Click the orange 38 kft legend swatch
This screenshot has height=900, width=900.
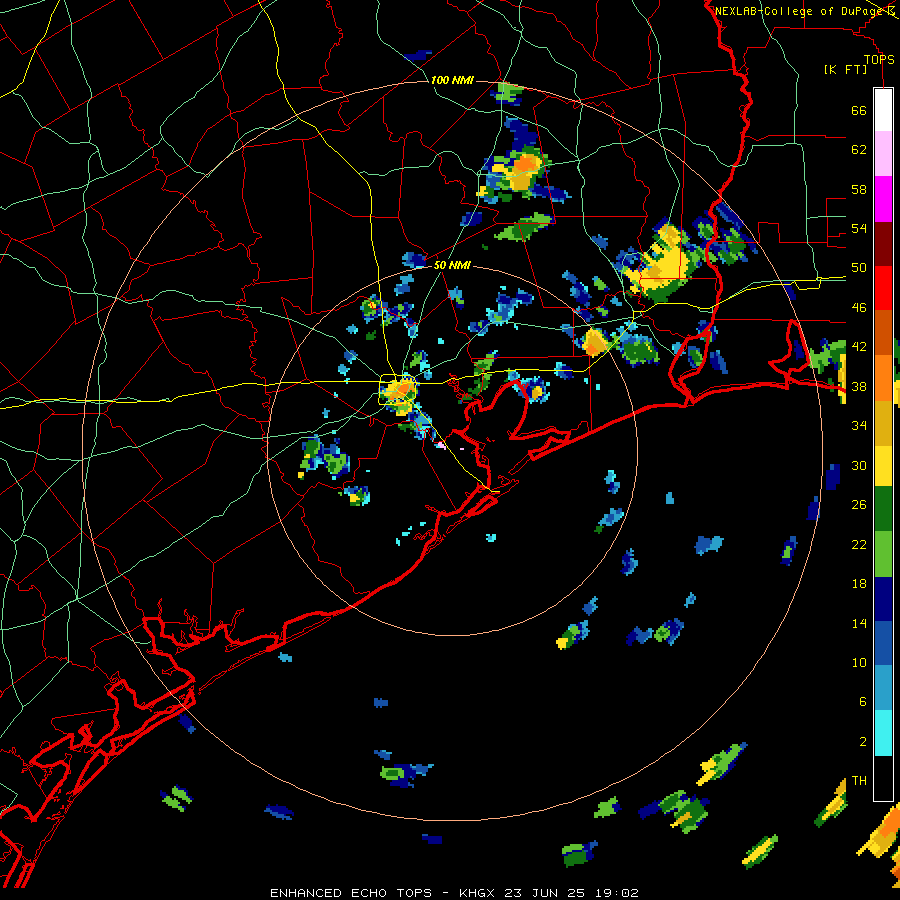(x=883, y=378)
